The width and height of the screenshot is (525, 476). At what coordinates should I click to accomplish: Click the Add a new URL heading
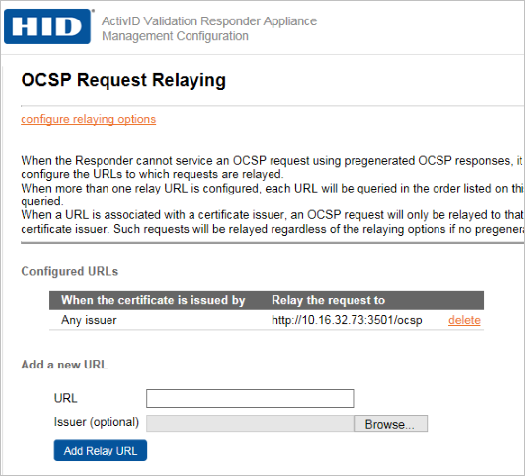pos(64,364)
